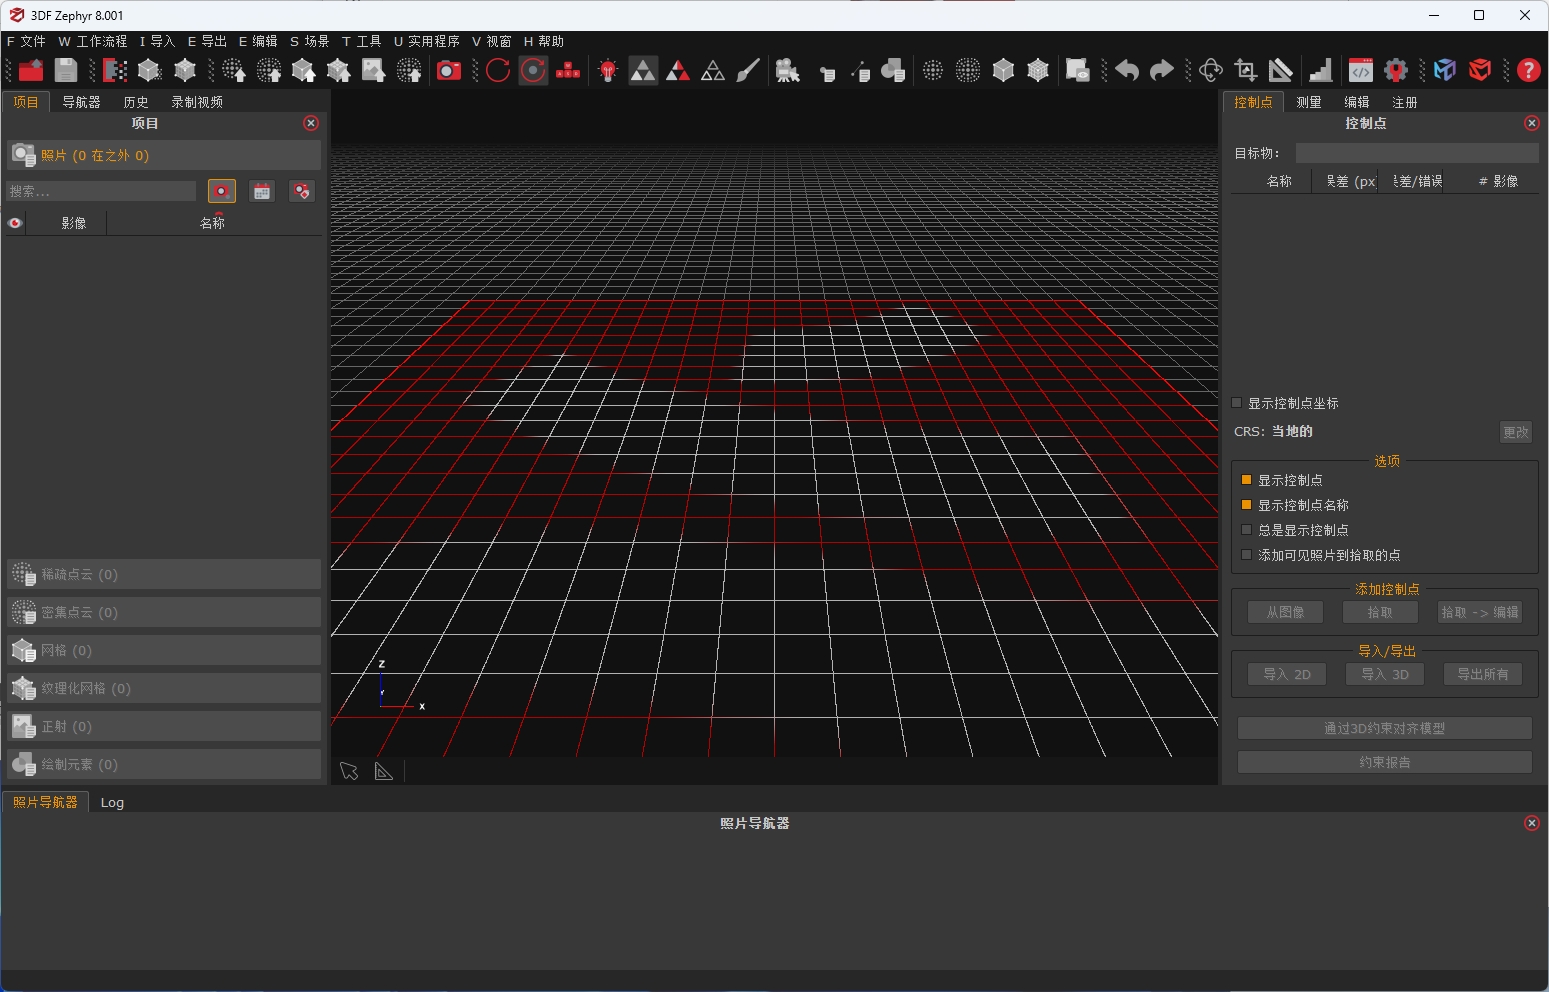
Task: Click the red light bulb lighting icon
Action: click(607, 70)
